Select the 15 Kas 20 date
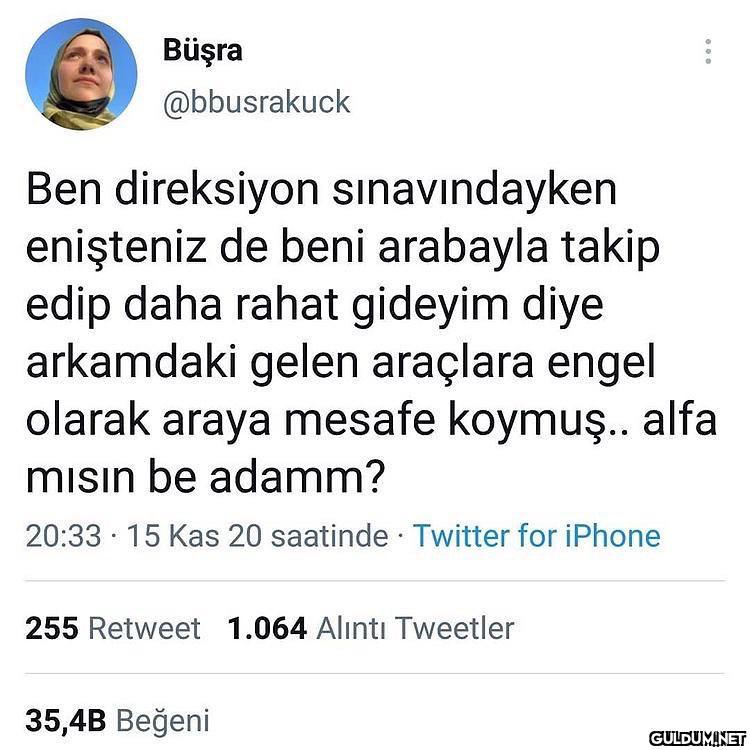 pyautogui.click(x=194, y=536)
